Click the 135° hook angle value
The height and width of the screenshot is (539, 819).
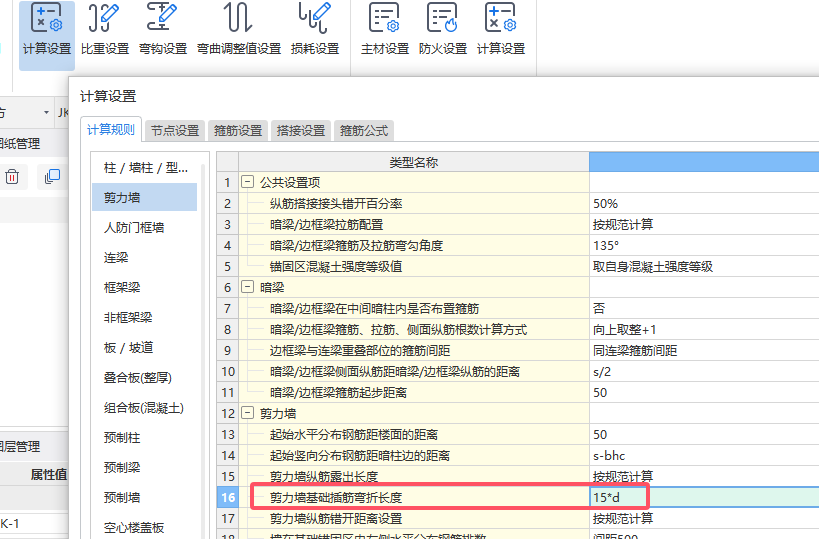(704, 245)
